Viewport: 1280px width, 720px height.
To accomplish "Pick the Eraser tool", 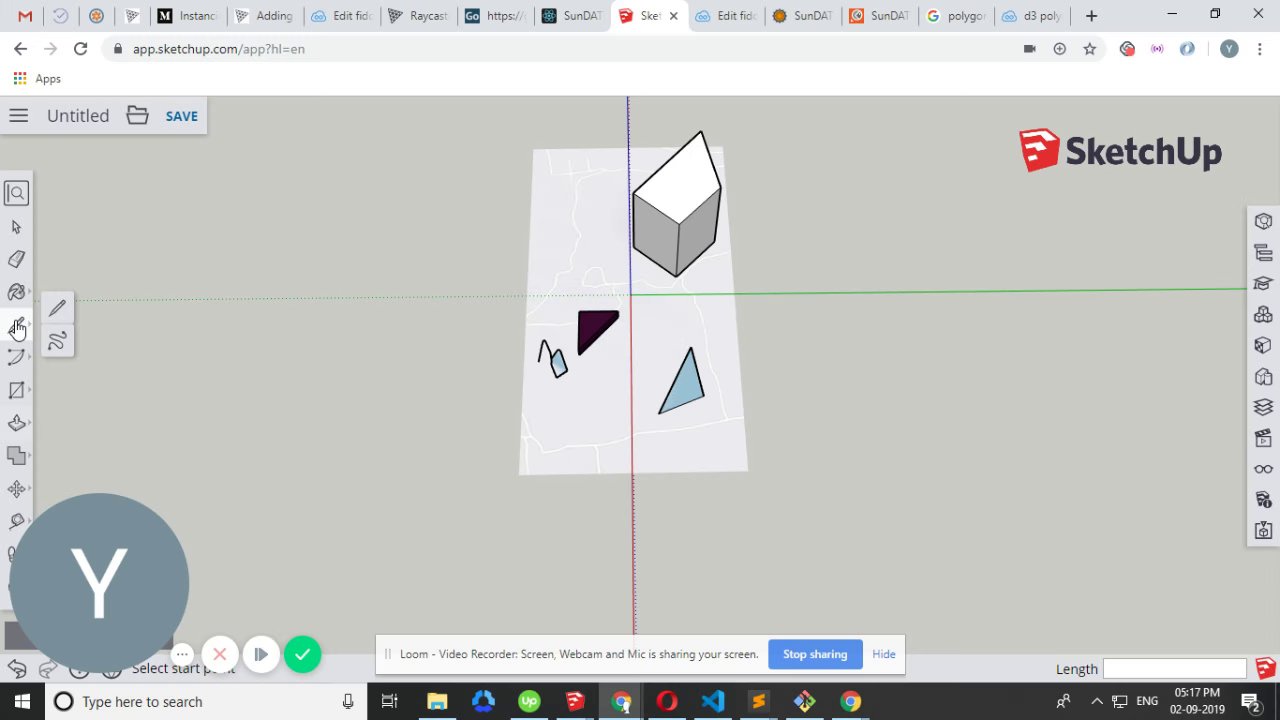I will [16, 260].
